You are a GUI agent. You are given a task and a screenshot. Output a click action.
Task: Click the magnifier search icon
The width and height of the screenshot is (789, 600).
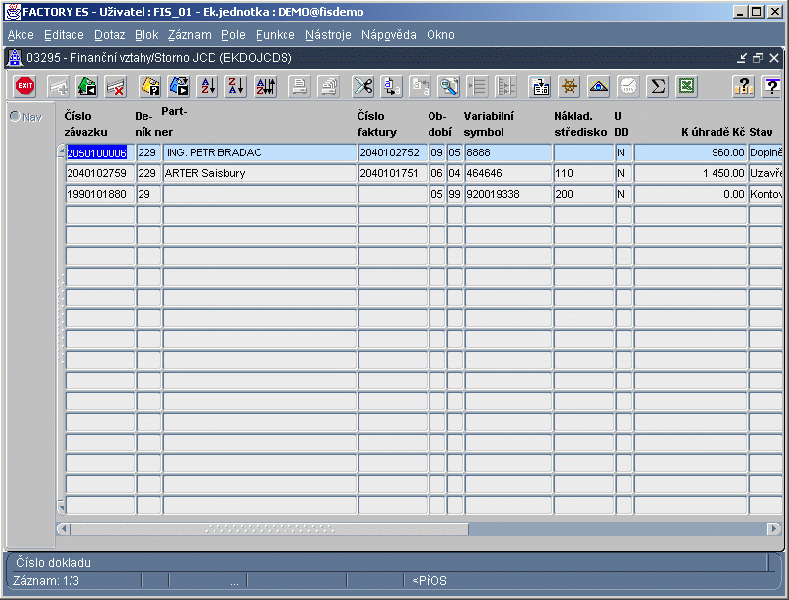pyautogui.click(x=448, y=86)
